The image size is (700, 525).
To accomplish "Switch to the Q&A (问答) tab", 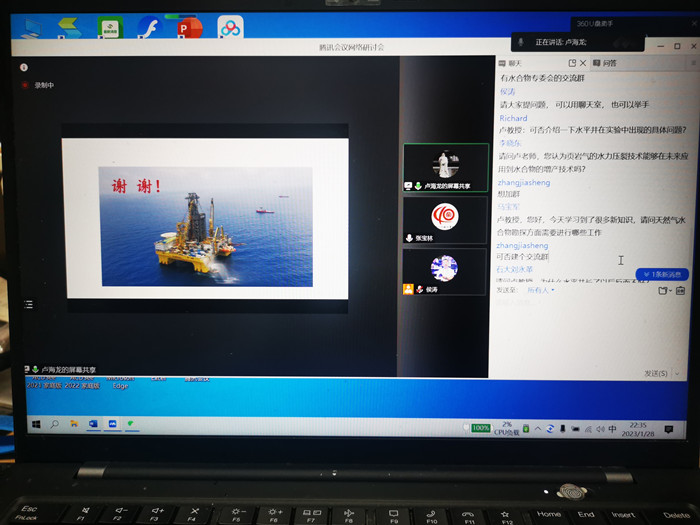I will pyautogui.click(x=605, y=63).
